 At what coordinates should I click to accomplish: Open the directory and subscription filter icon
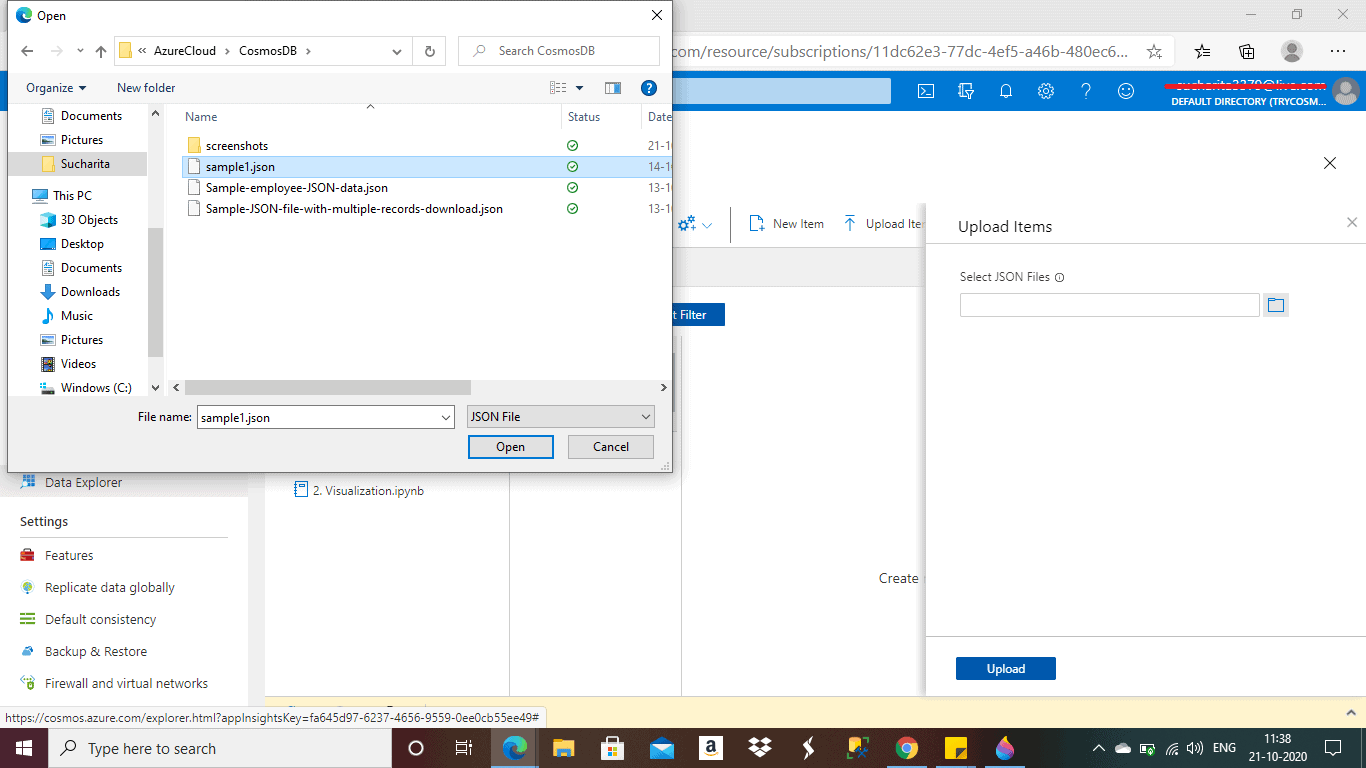click(966, 91)
